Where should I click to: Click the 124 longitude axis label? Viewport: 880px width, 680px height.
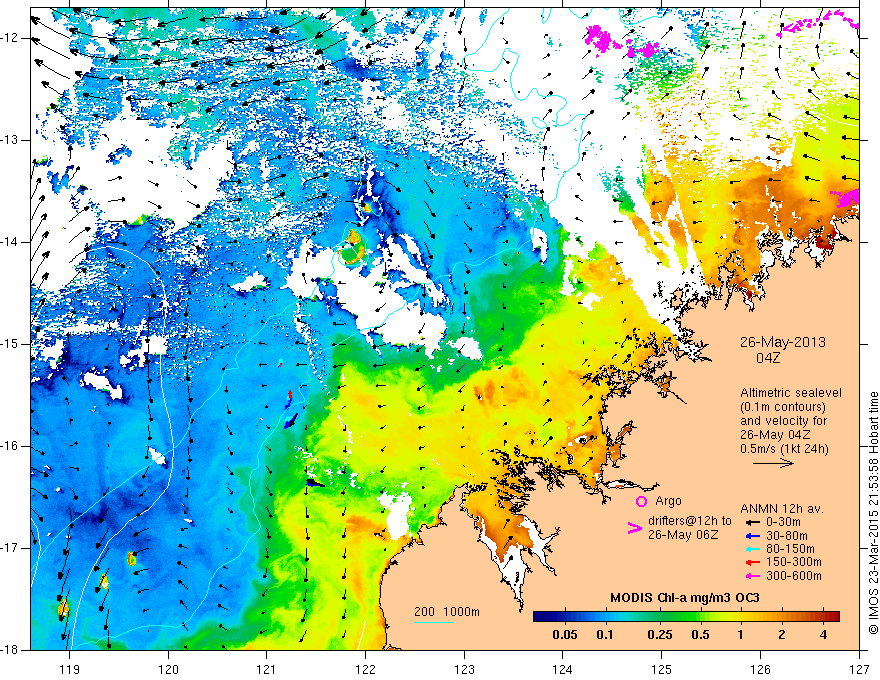(x=563, y=669)
